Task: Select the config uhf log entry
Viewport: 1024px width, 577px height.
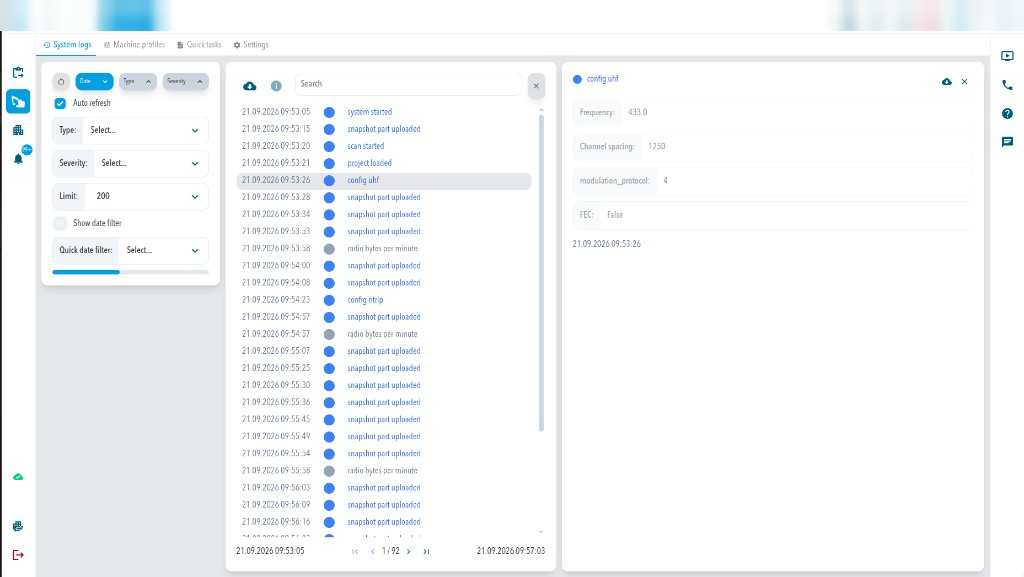Action: (x=384, y=180)
